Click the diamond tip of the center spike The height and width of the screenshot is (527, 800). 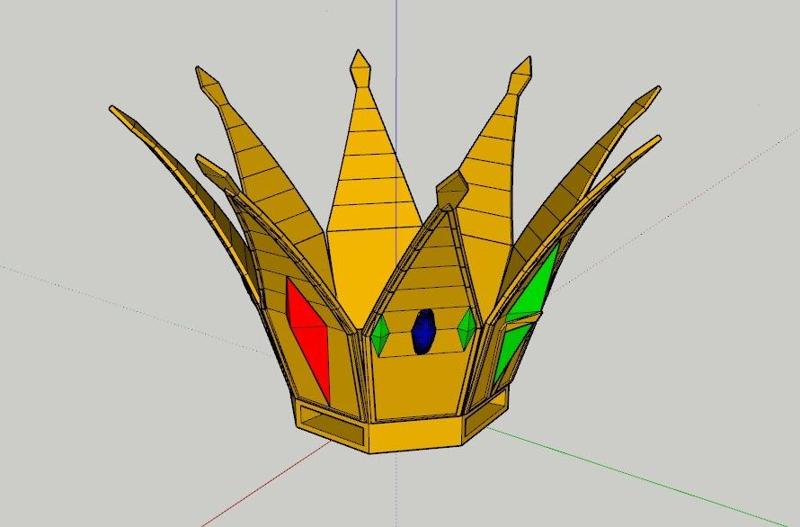[x=360, y=68]
